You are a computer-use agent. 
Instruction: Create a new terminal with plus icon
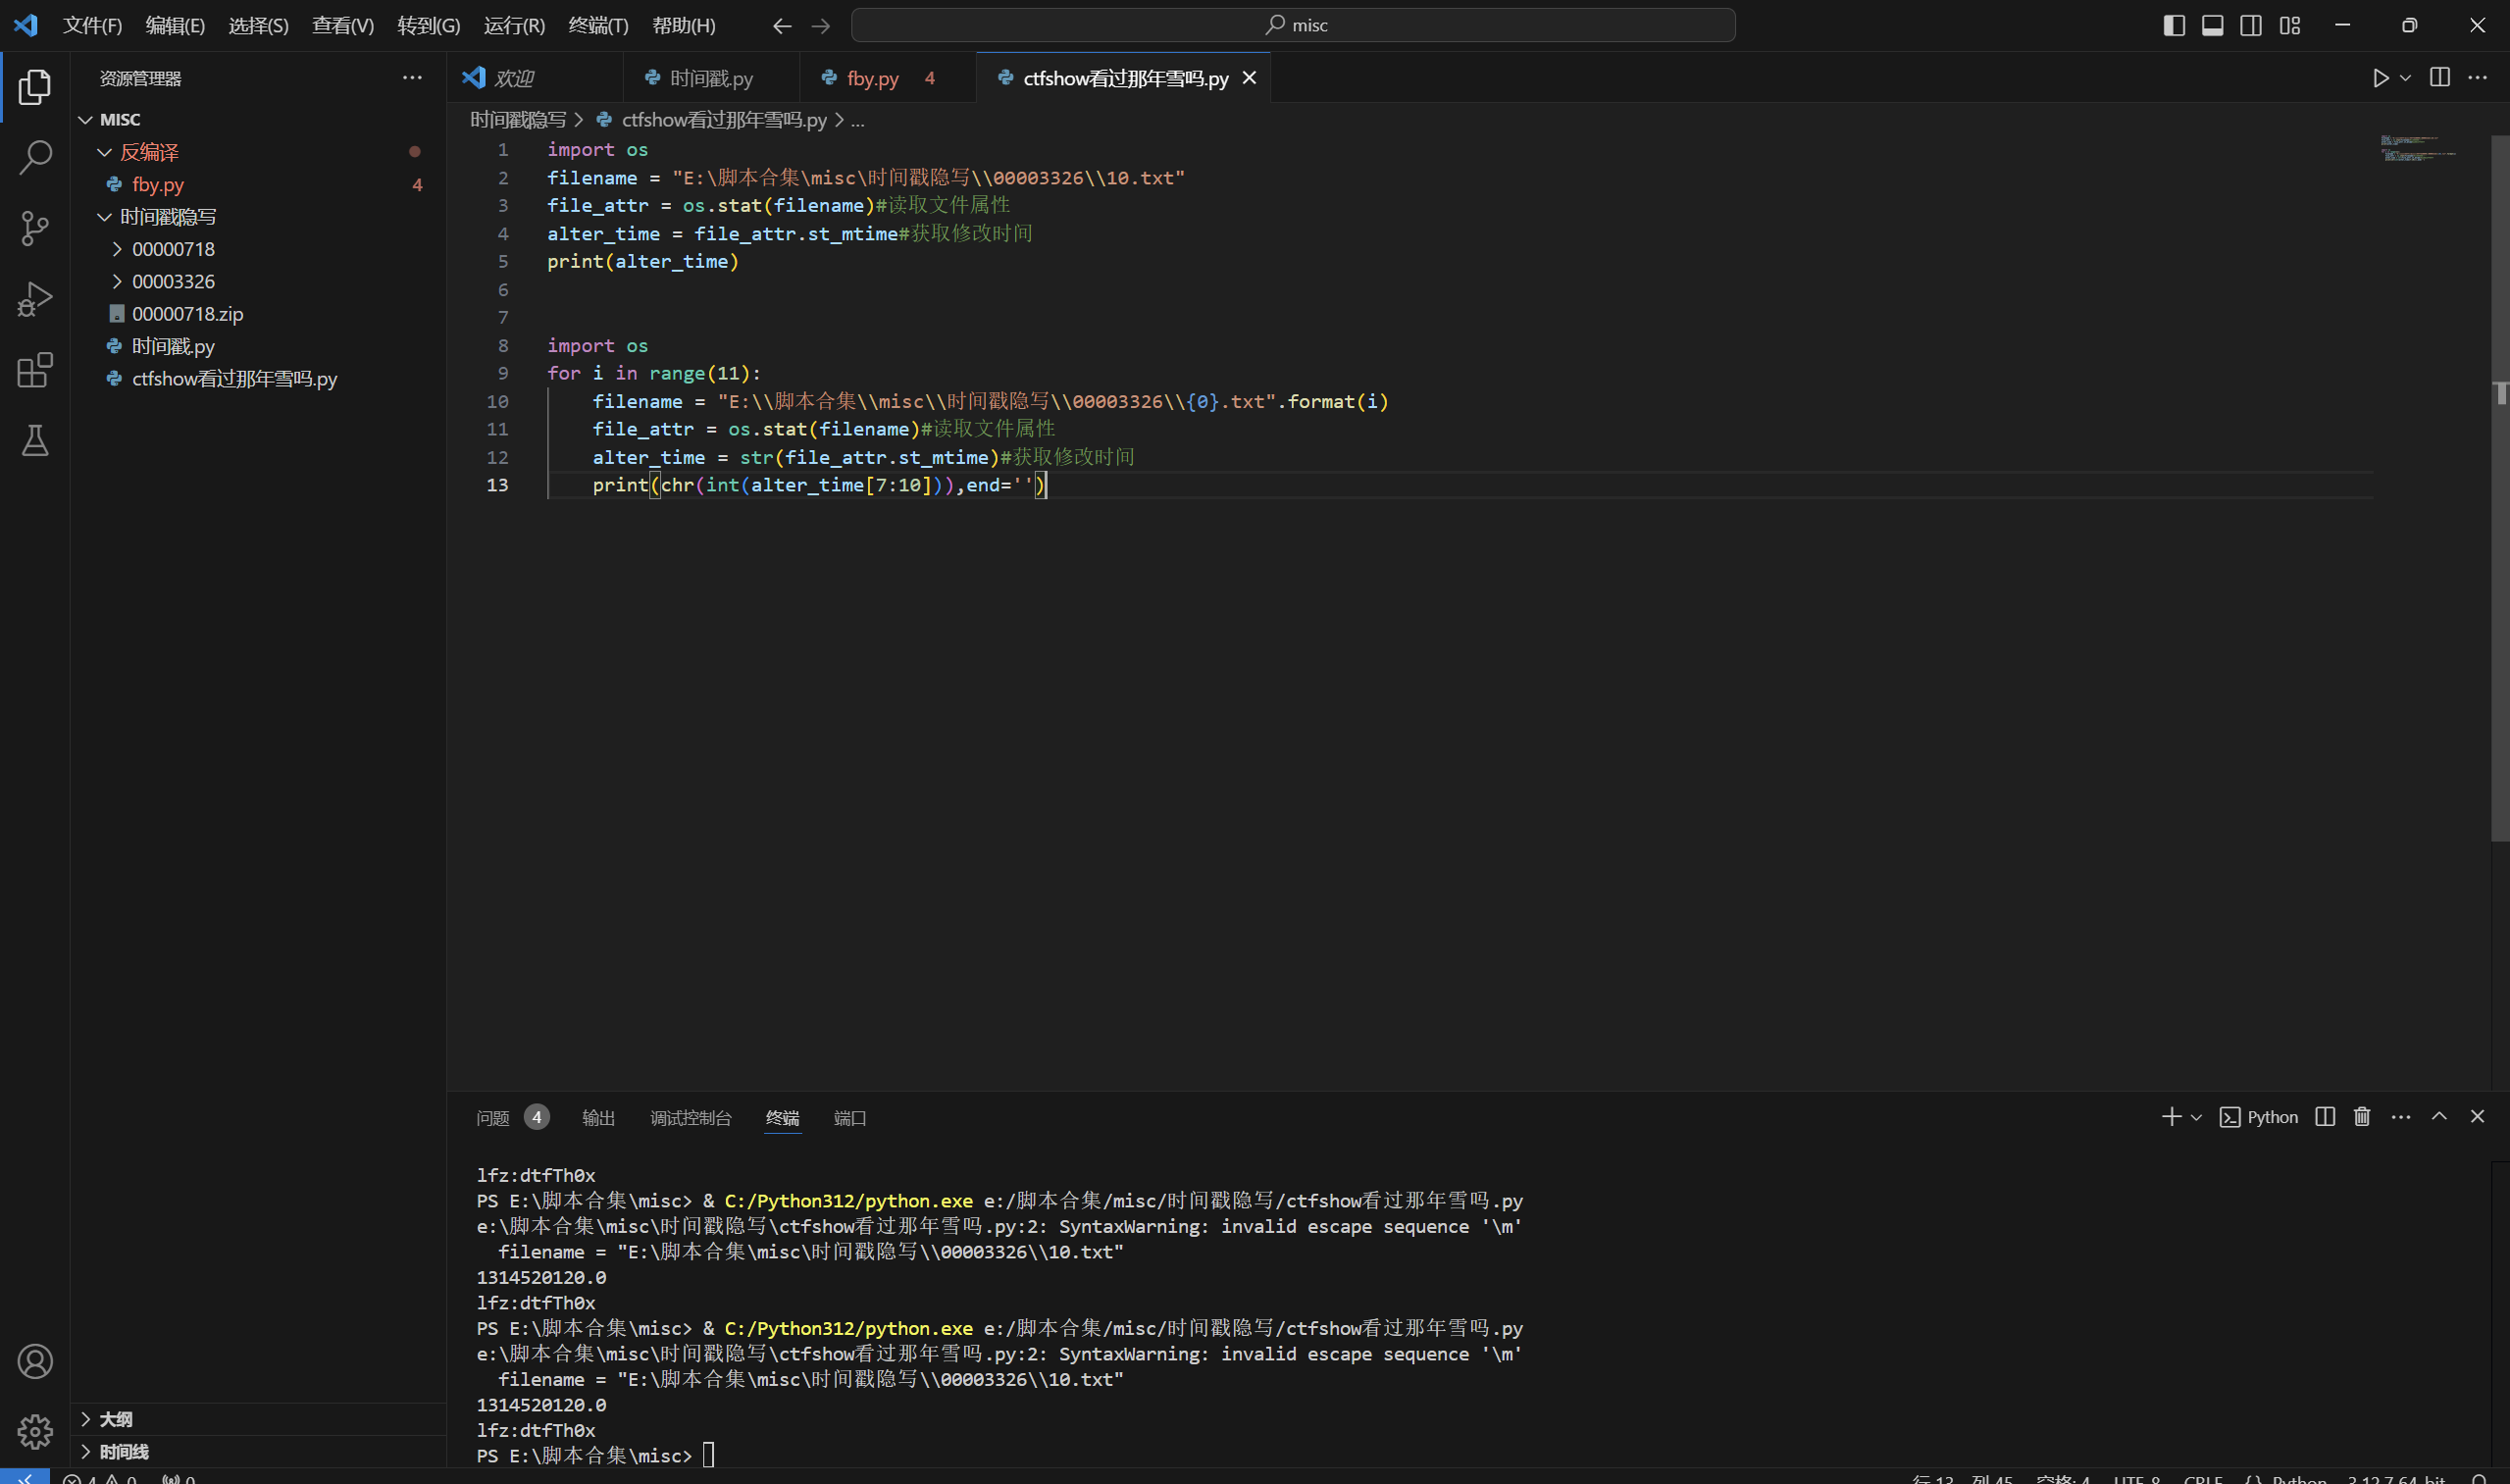[x=2170, y=1117]
